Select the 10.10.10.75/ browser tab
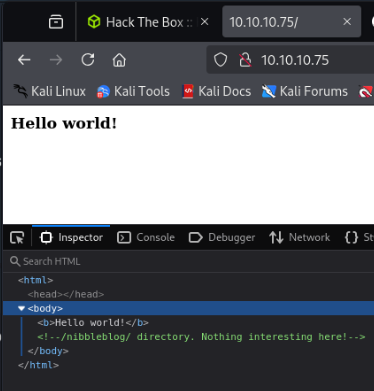Screen dimensions: 374x391 click(291, 22)
